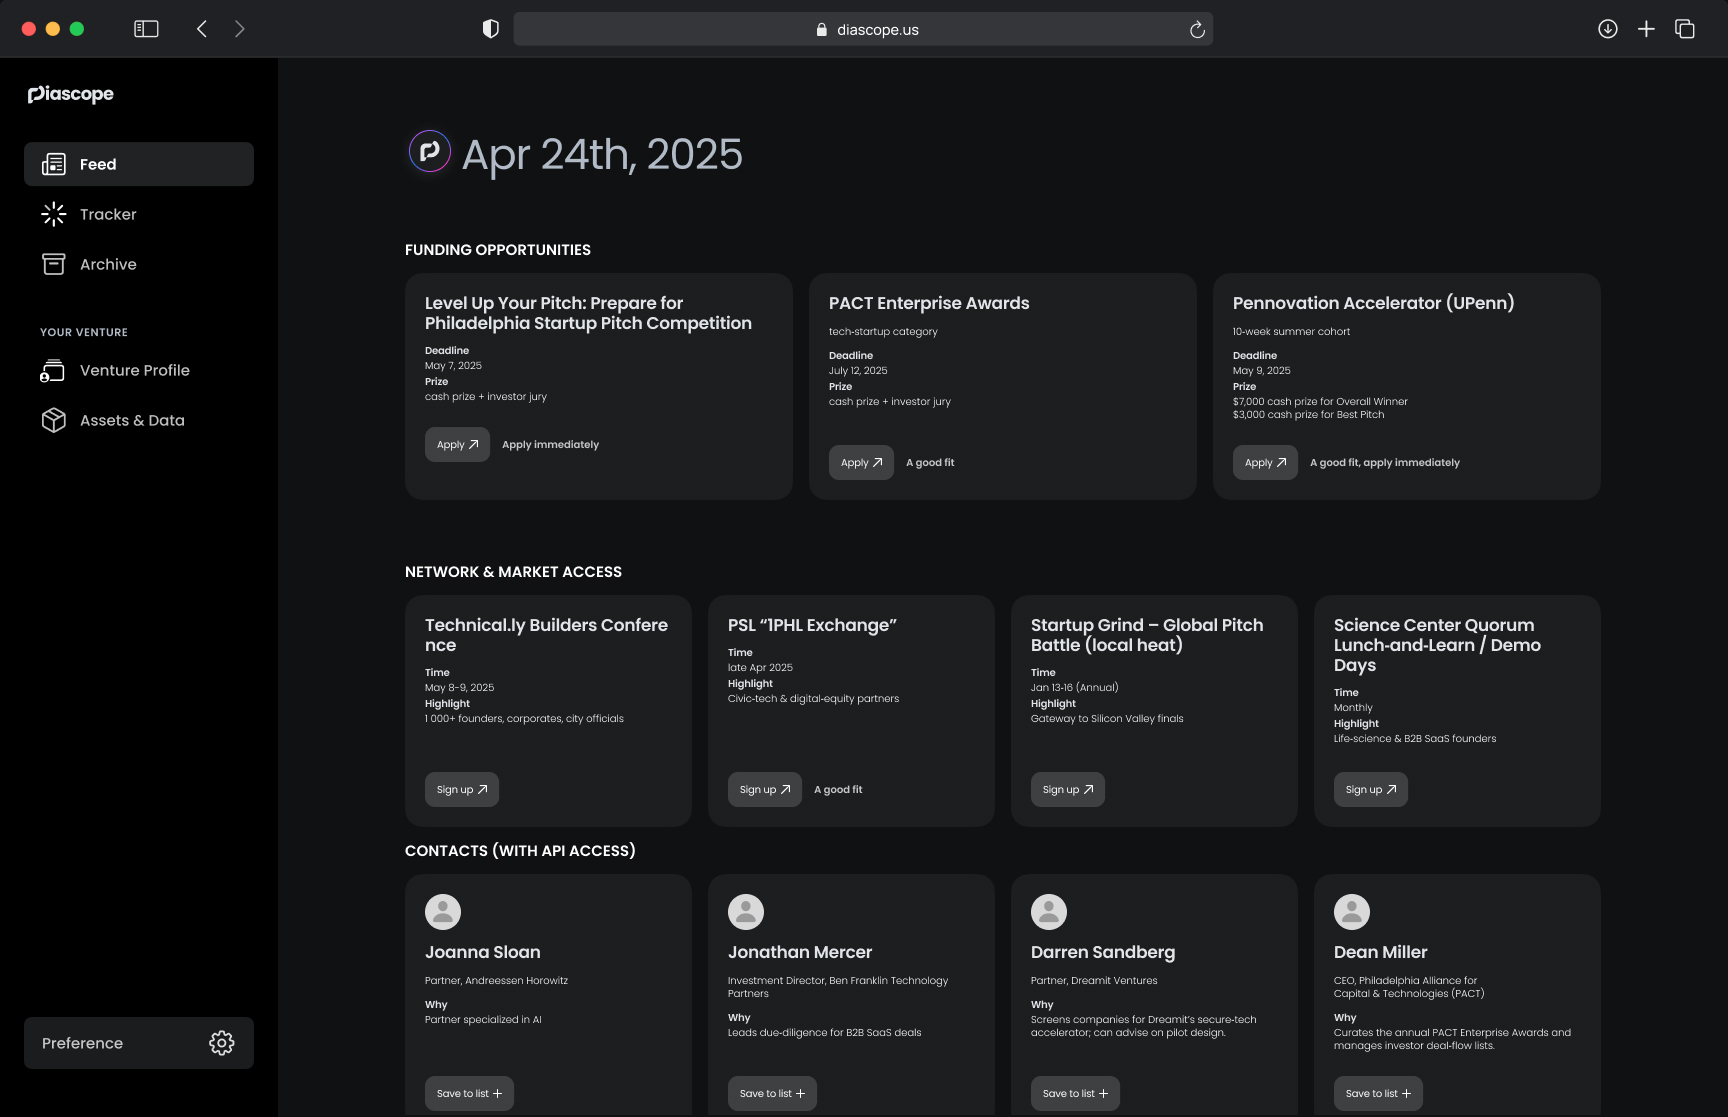This screenshot has height=1117, width=1728.
Task: Sign up for Science Center Quorum Demo Days
Action: [1371, 790]
